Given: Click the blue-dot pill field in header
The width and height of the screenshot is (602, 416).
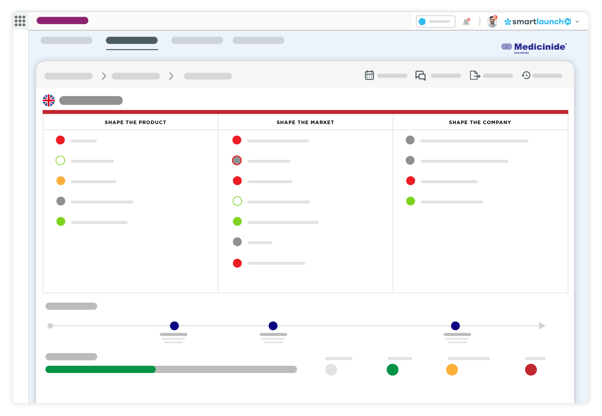Looking at the screenshot, I should click(x=436, y=21).
